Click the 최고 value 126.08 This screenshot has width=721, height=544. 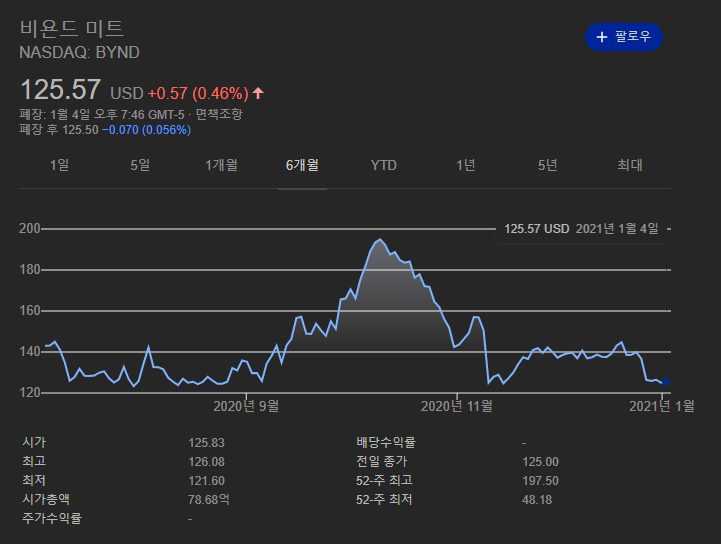206,462
